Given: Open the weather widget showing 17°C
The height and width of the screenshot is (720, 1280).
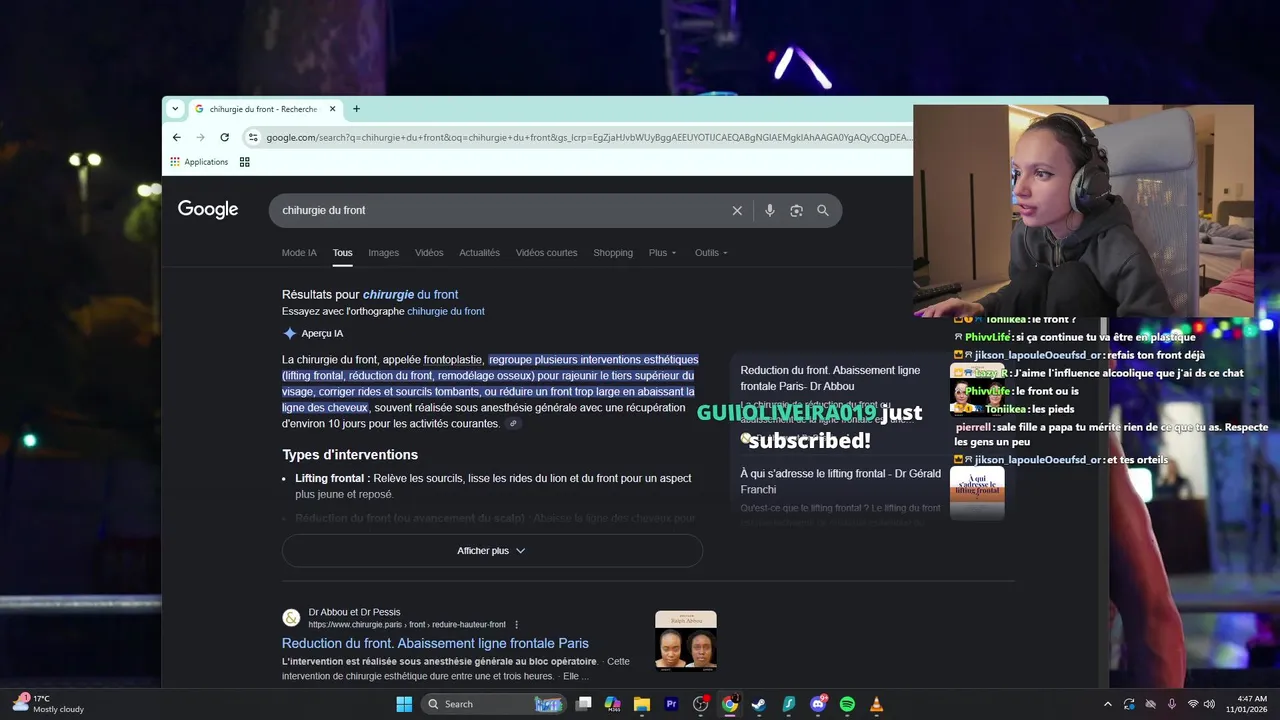Looking at the screenshot, I should click(48, 704).
